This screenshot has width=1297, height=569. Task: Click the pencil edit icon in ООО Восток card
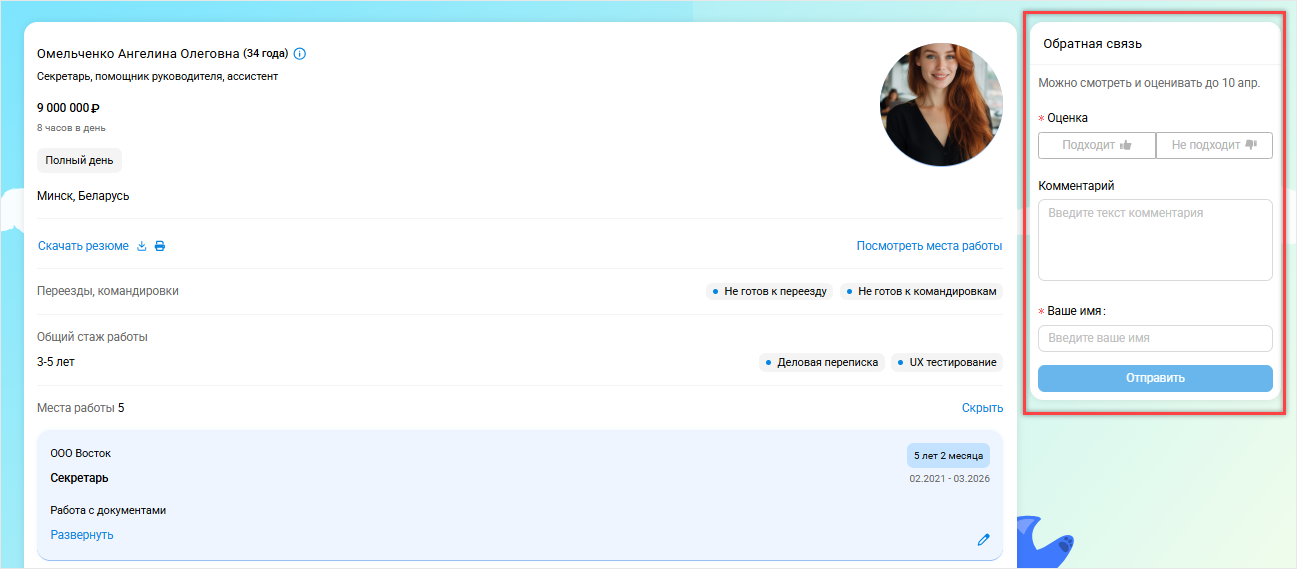[983, 539]
